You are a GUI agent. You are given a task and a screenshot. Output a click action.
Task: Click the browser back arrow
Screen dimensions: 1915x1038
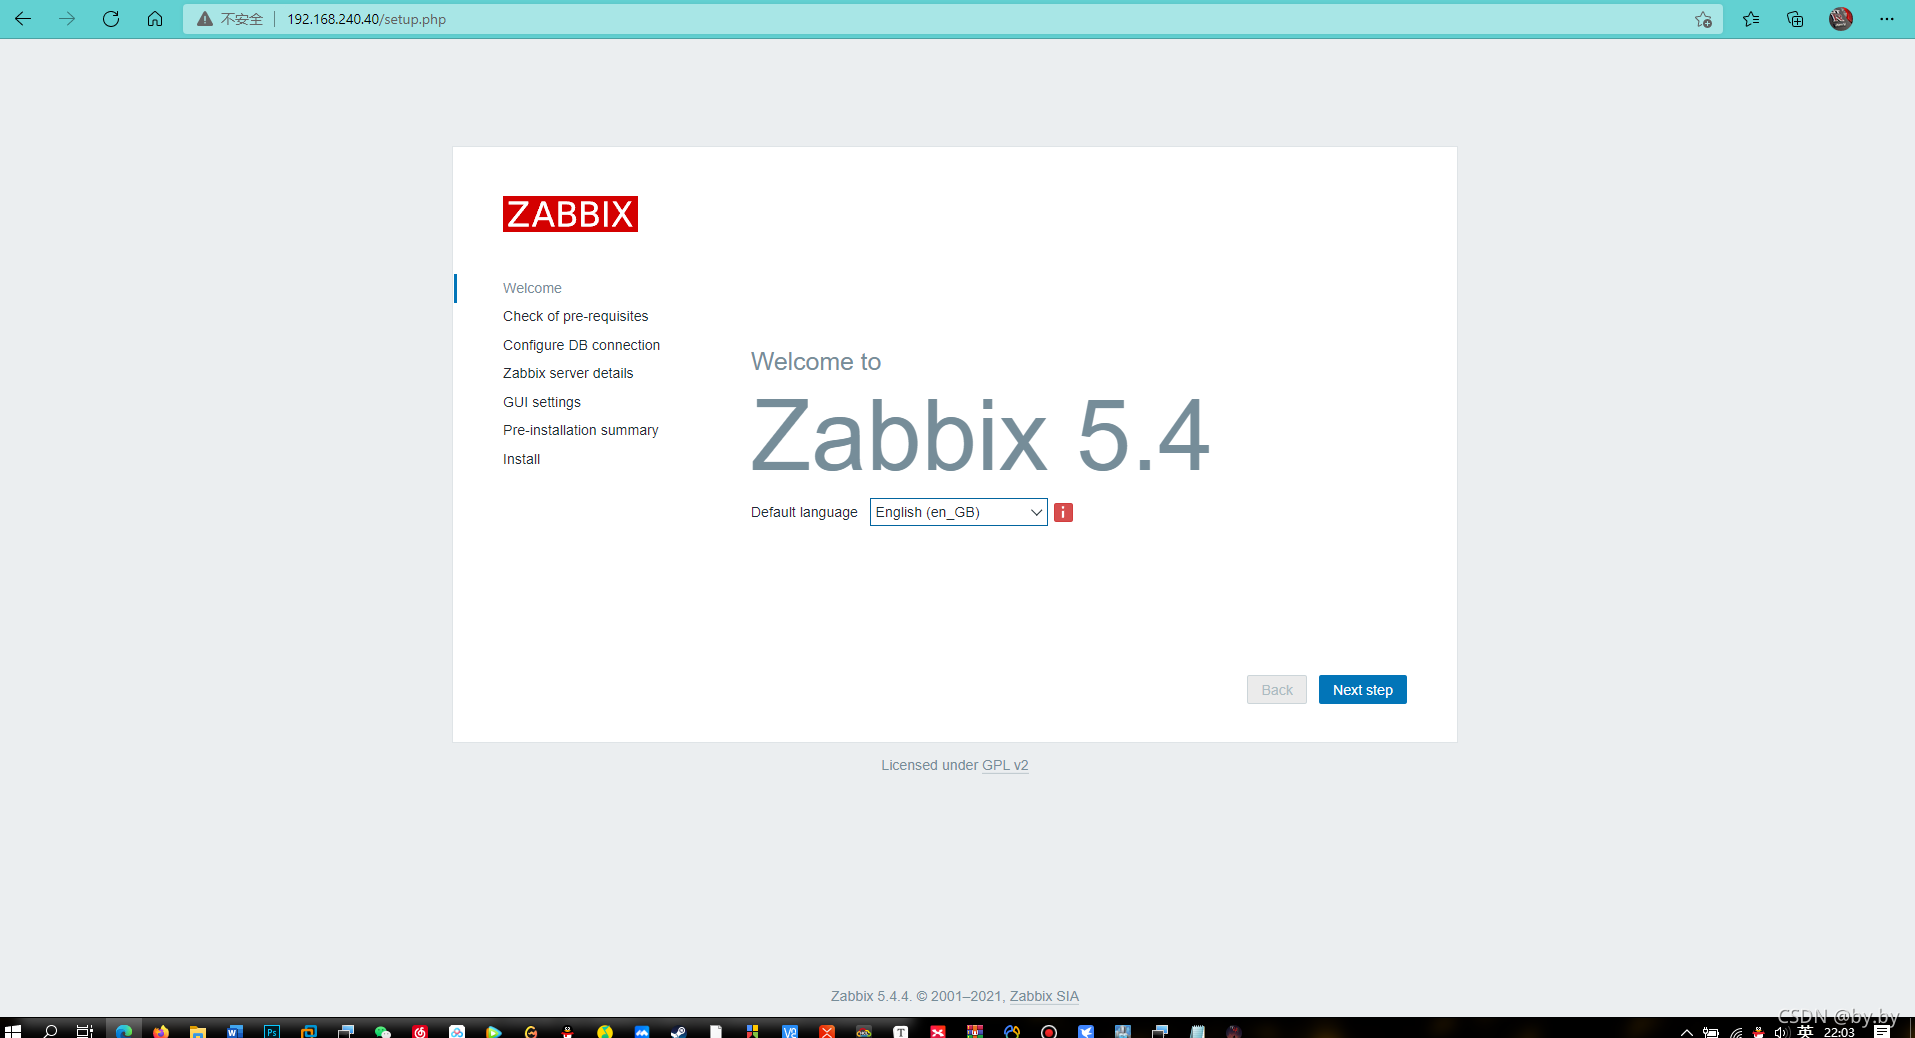pyautogui.click(x=23, y=19)
